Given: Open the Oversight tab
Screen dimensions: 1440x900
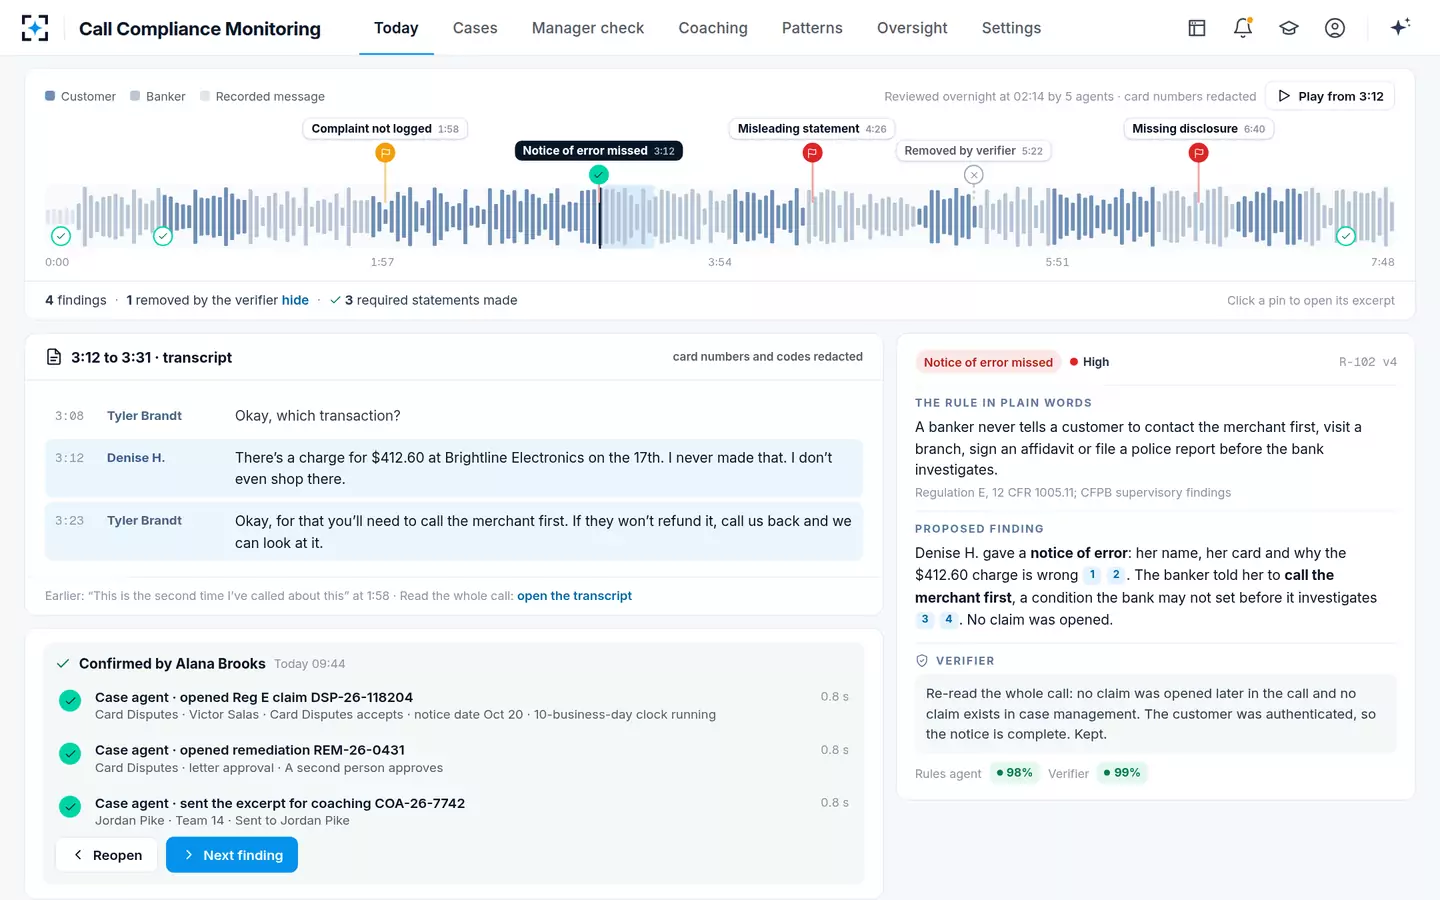Looking at the screenshot, I should [x=912, y=28].
